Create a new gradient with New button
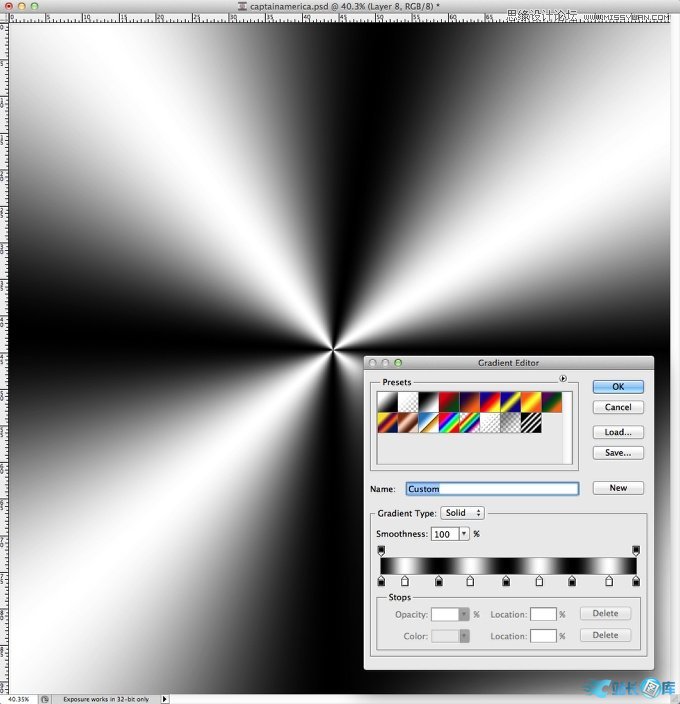The image size is (680, 704). coord(618,488)
